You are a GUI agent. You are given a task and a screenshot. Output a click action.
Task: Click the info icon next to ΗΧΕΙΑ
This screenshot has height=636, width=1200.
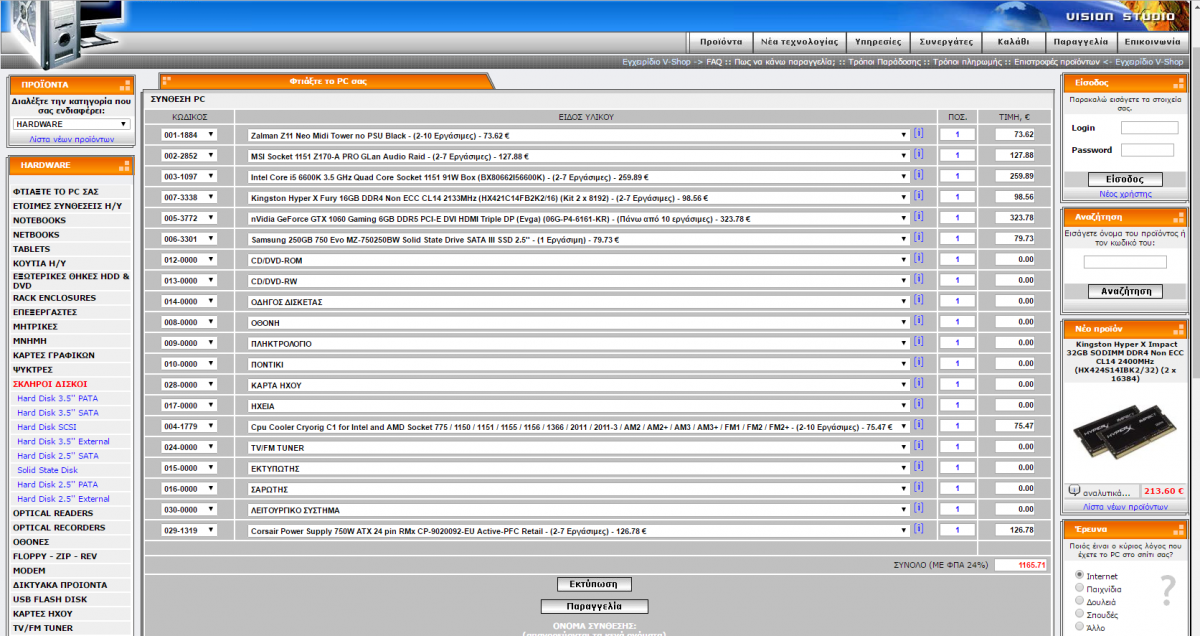click(x=919, y=405)
